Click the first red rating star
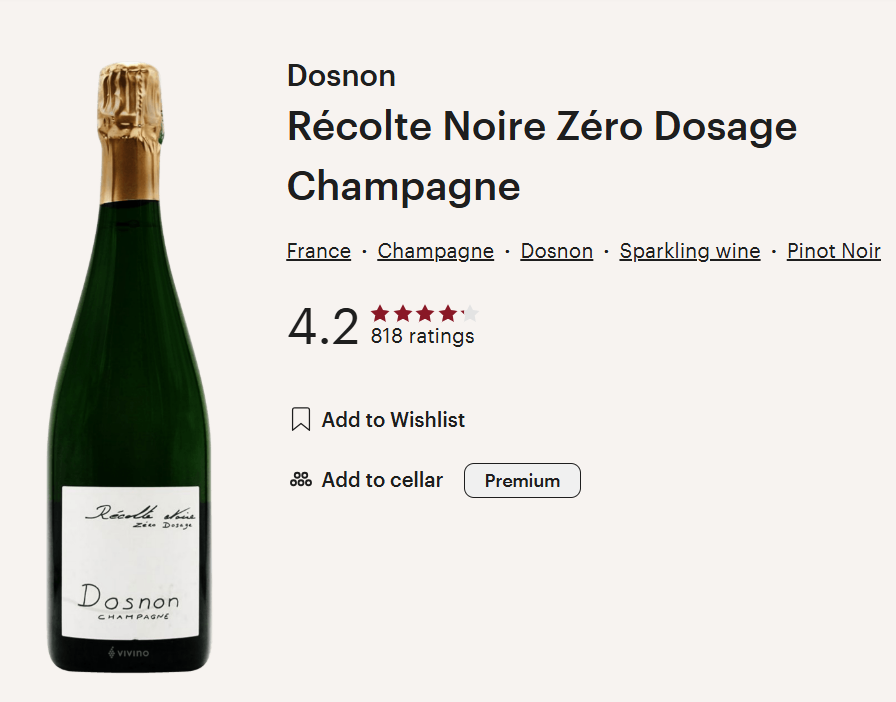 tap(380, 314)
